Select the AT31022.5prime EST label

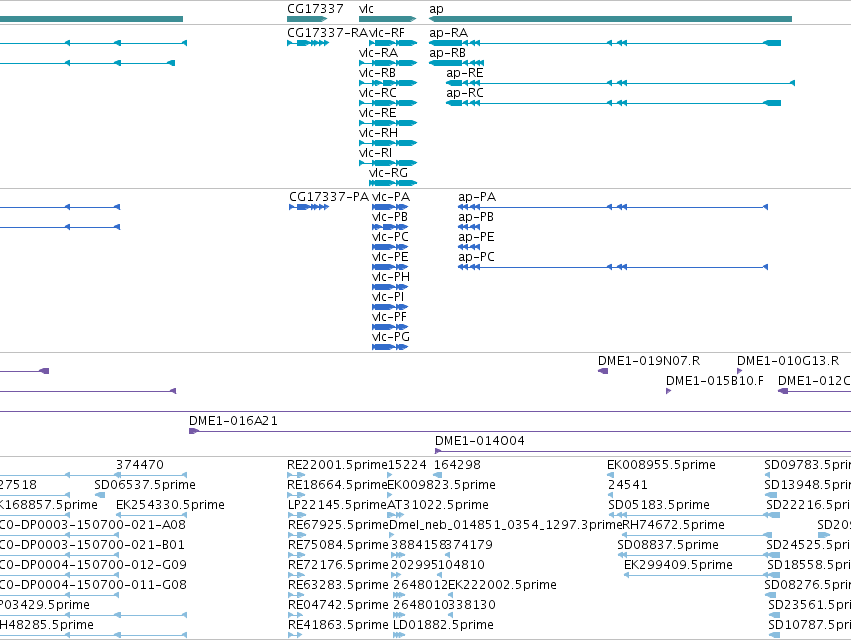[x=438, y=505]
